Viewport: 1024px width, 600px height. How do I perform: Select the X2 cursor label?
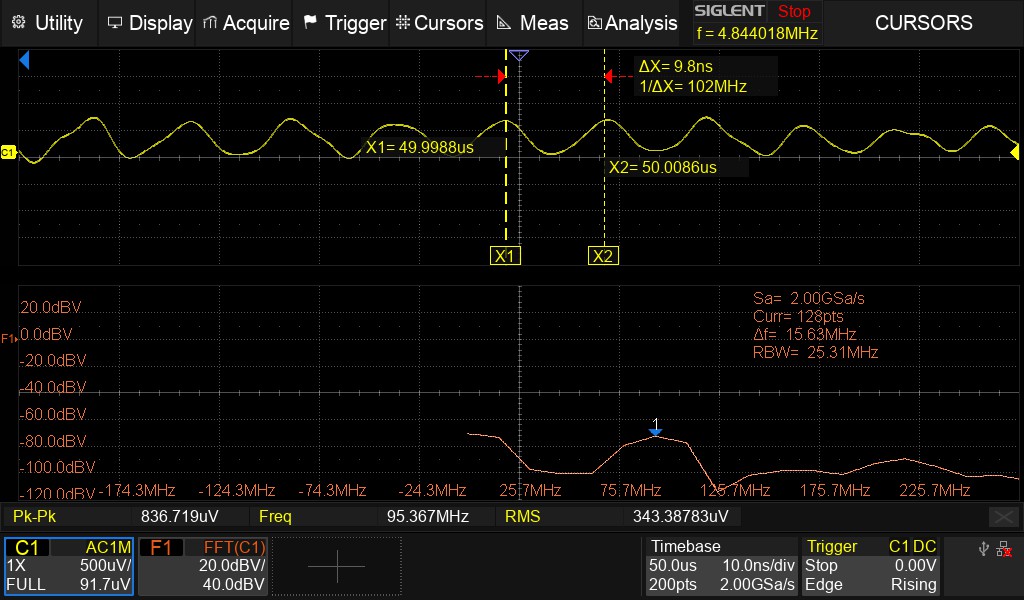tap(602, 256)
